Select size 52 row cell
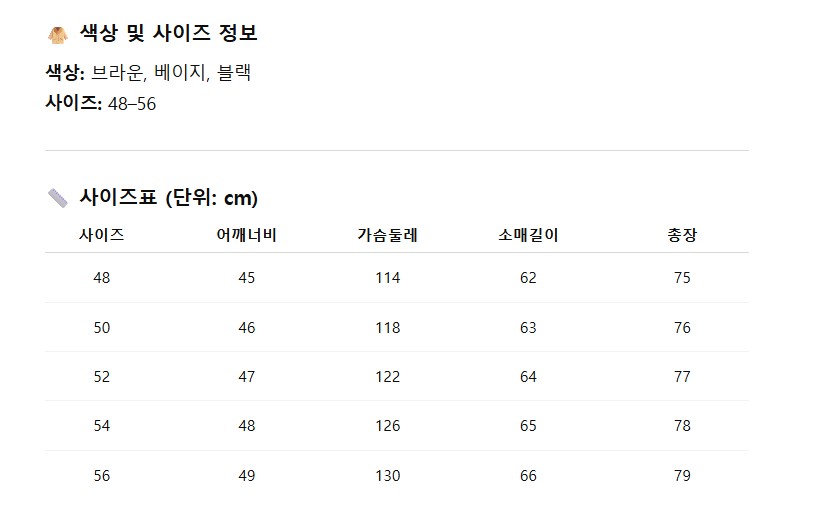This screenshot has width=813, height=525. (102, 377)
